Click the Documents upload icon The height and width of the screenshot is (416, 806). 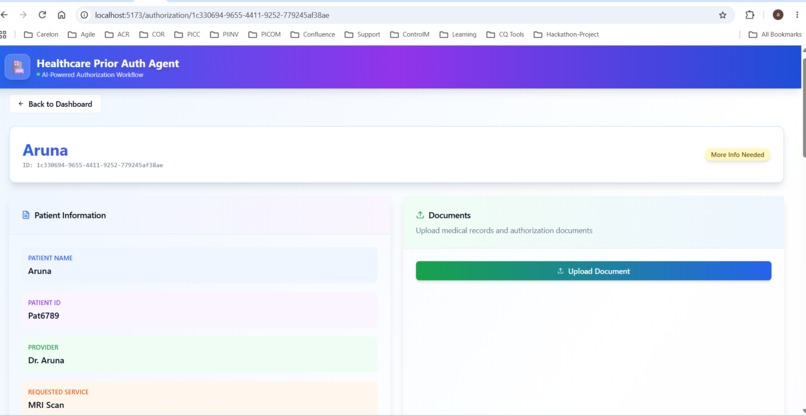click(x=420, y=215)
